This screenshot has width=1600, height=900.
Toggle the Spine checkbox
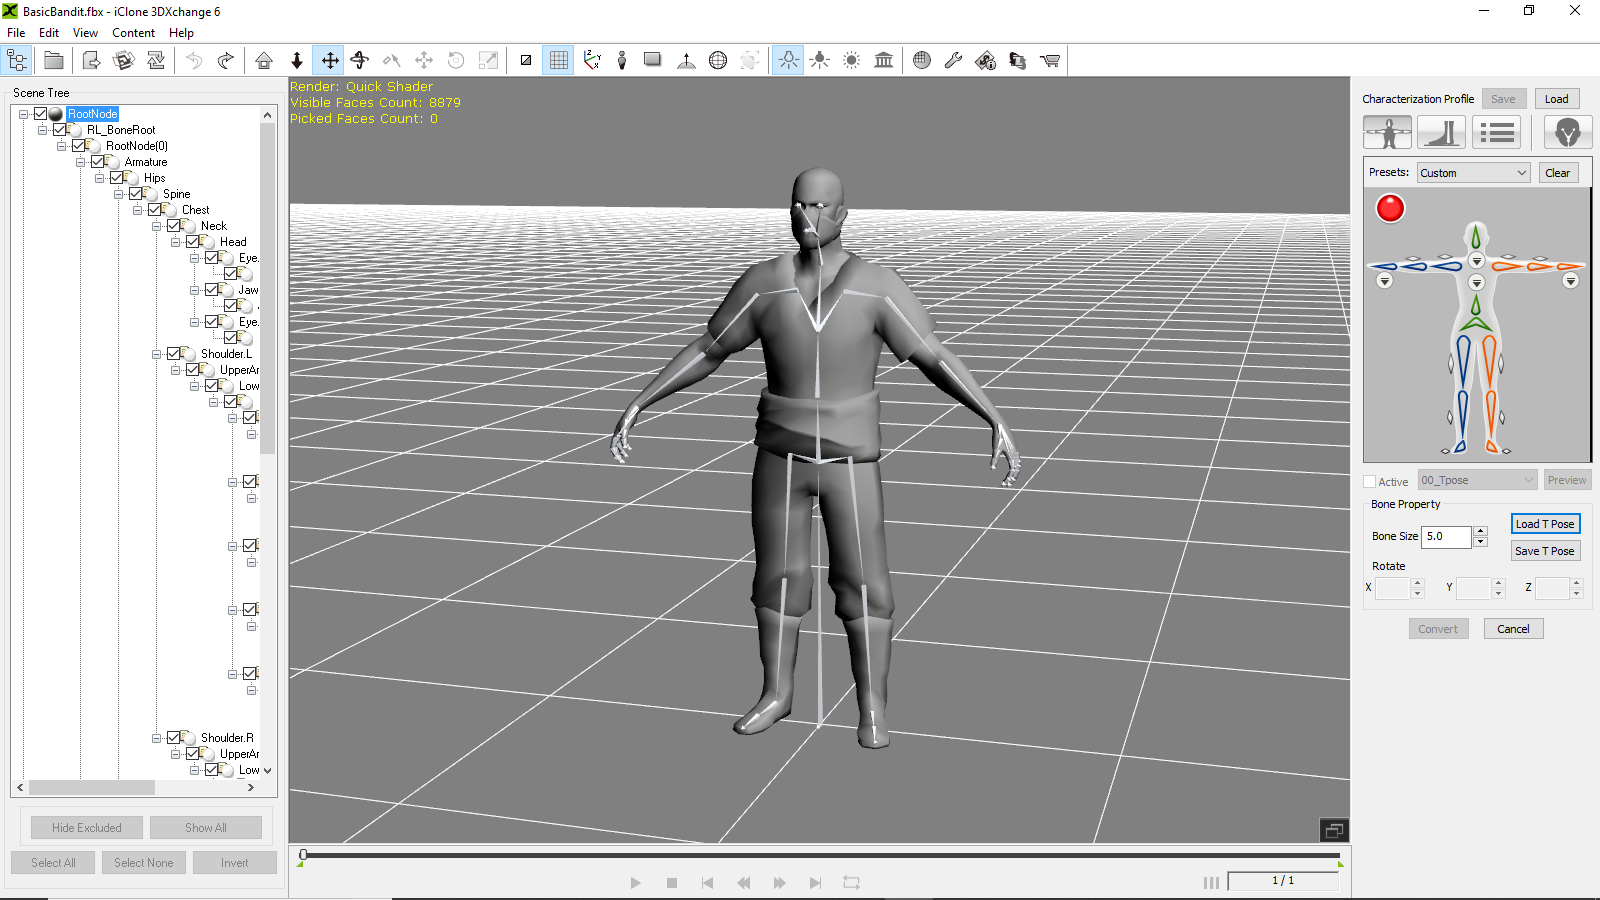(x=136, y=194)
